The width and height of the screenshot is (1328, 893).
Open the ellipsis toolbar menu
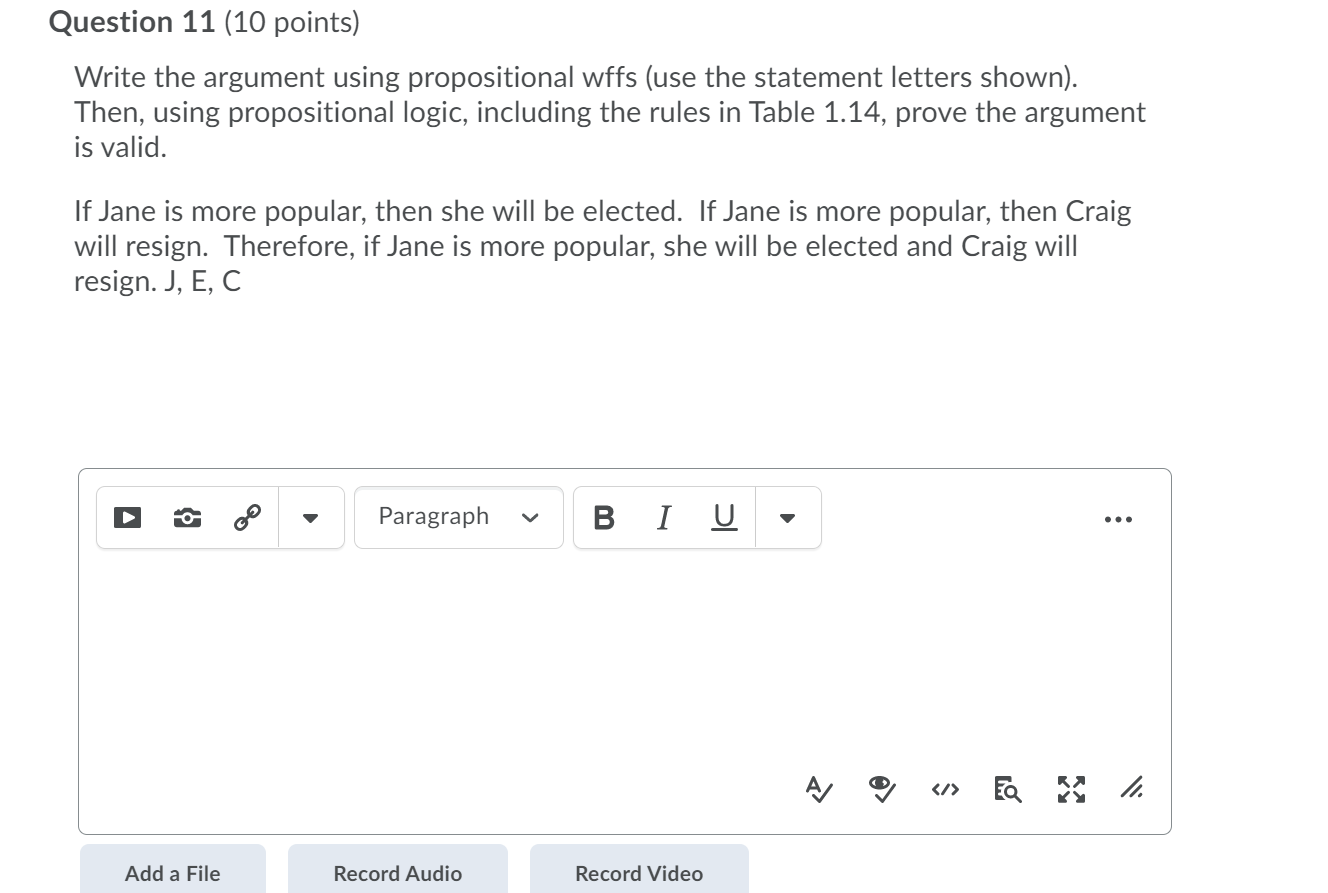(1117, 517)
